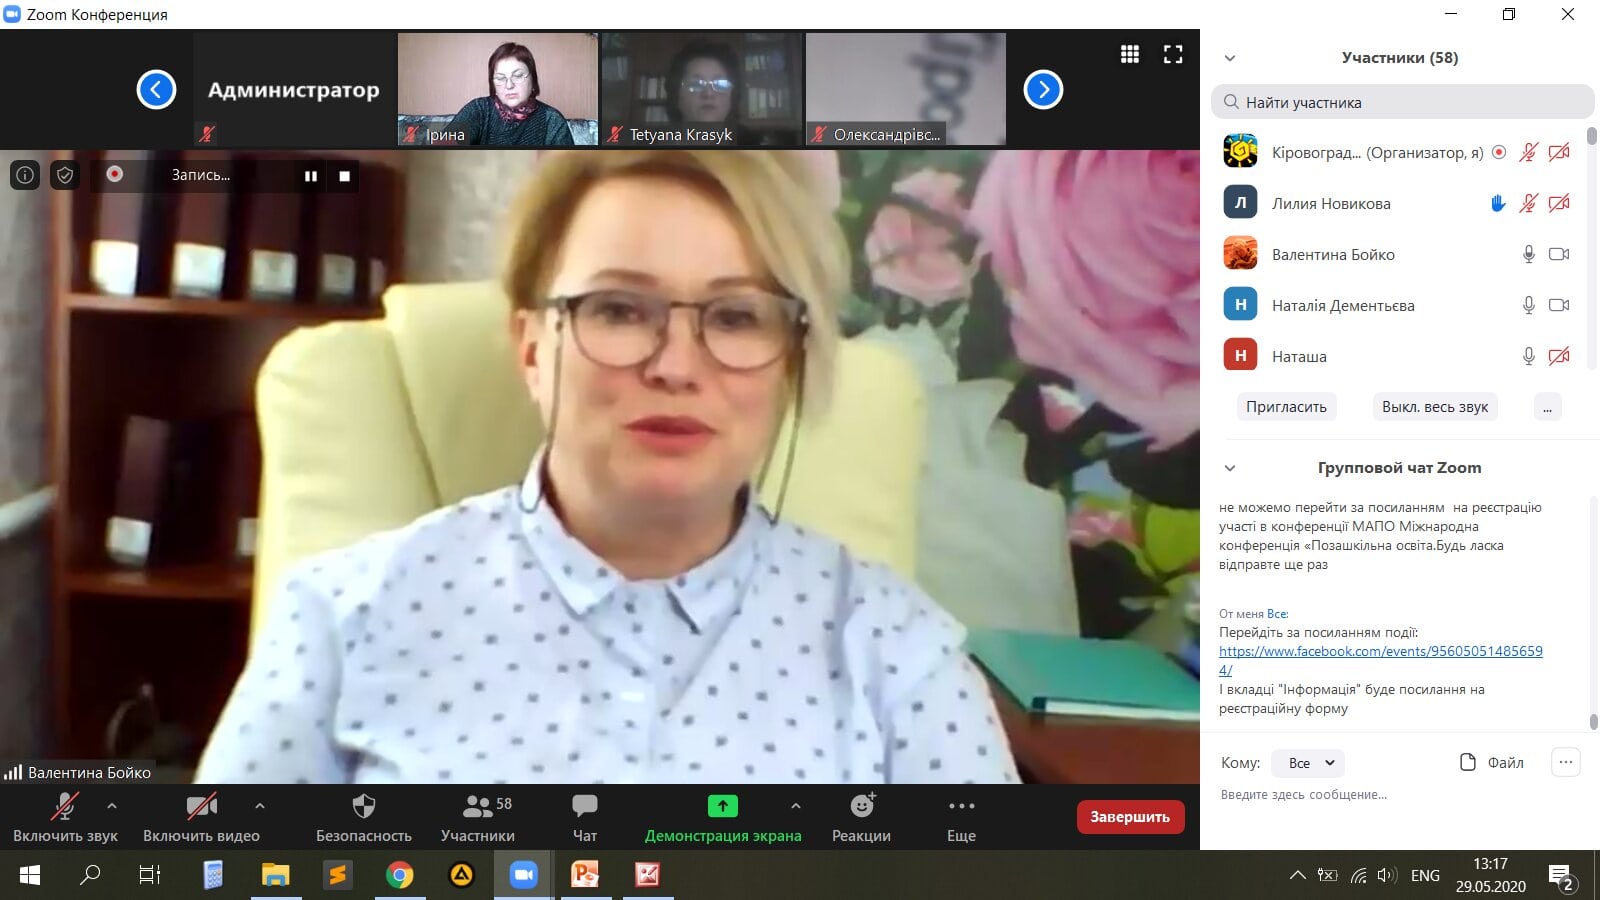Show meeting information icon
Screen dimensions: 1600x900
pos(25,175)
